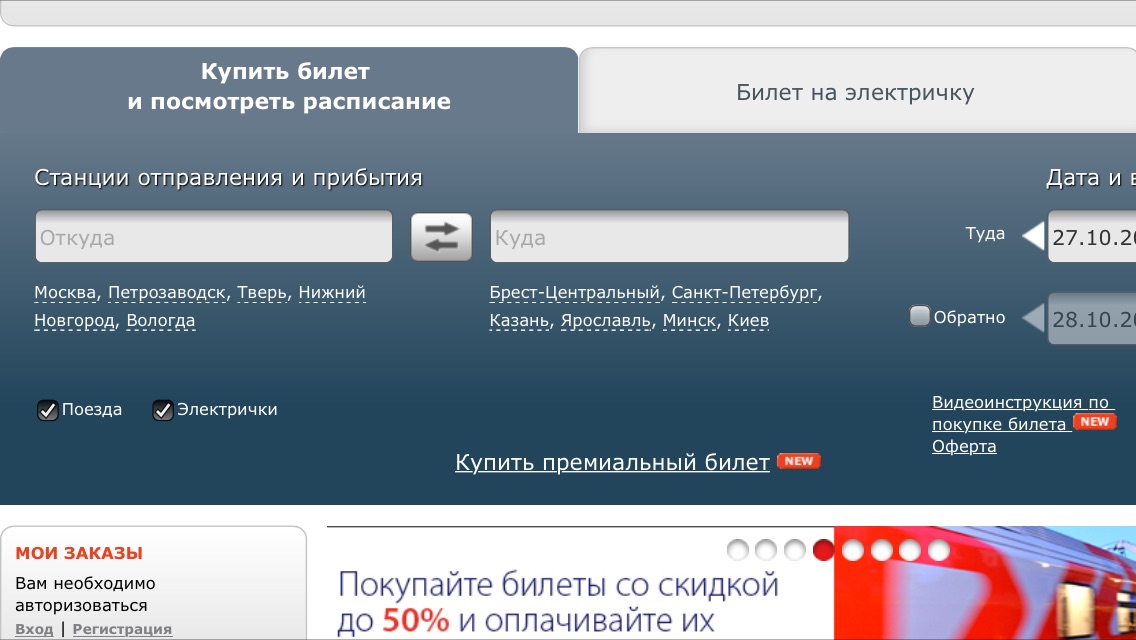Viewport: 1136px width, 640px height.
Task: Select the last banner carousel dot
Action: point(938,550)
